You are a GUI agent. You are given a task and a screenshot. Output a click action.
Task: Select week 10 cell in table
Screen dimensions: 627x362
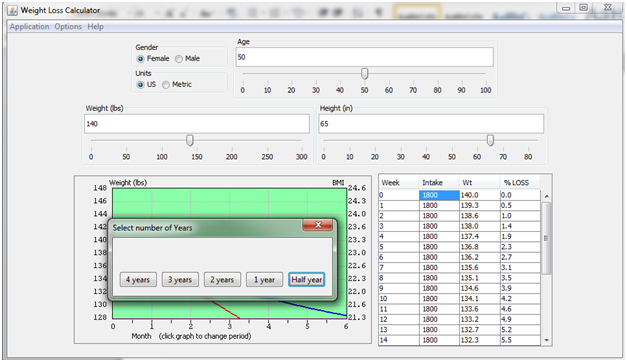pos(399,299)
